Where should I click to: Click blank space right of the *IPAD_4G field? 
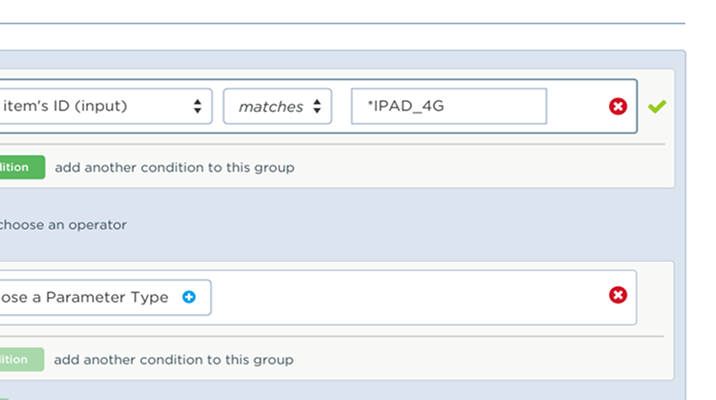pos(577,106)
